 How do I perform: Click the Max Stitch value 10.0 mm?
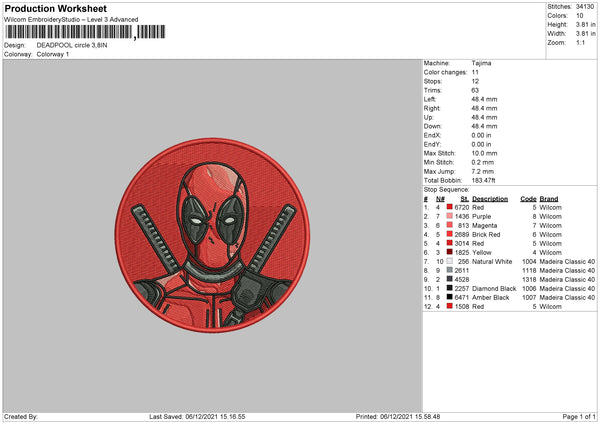pyautogui.click(x=484, y=153)
